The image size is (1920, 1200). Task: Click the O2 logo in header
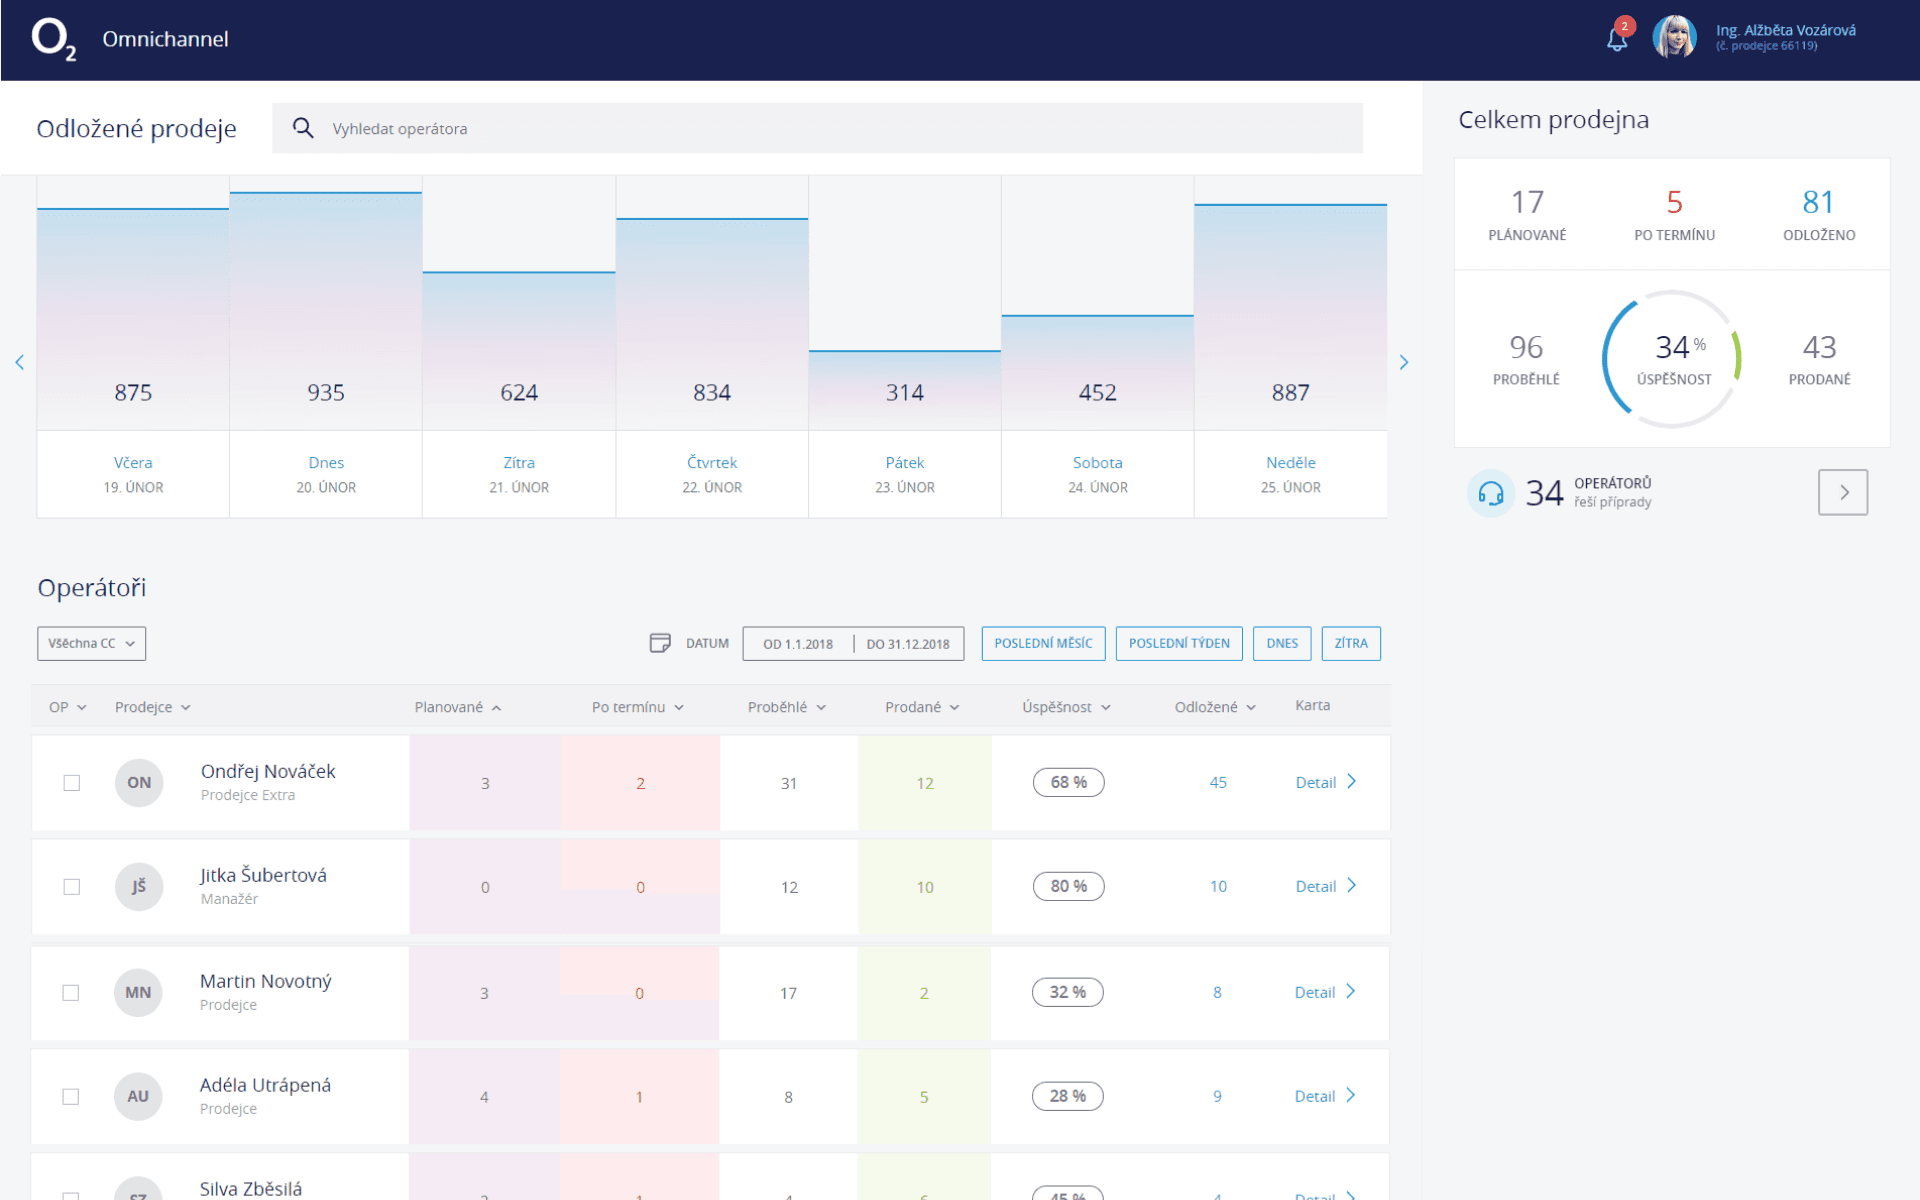point(54,39)
